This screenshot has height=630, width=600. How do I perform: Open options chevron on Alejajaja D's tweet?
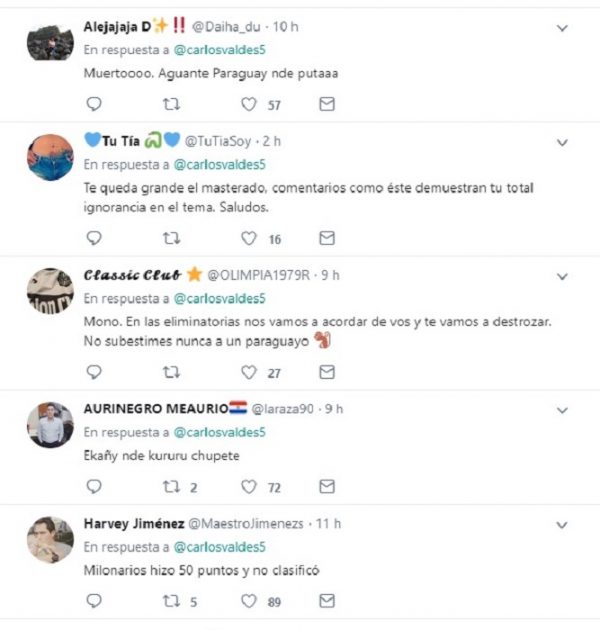[562, 28]
